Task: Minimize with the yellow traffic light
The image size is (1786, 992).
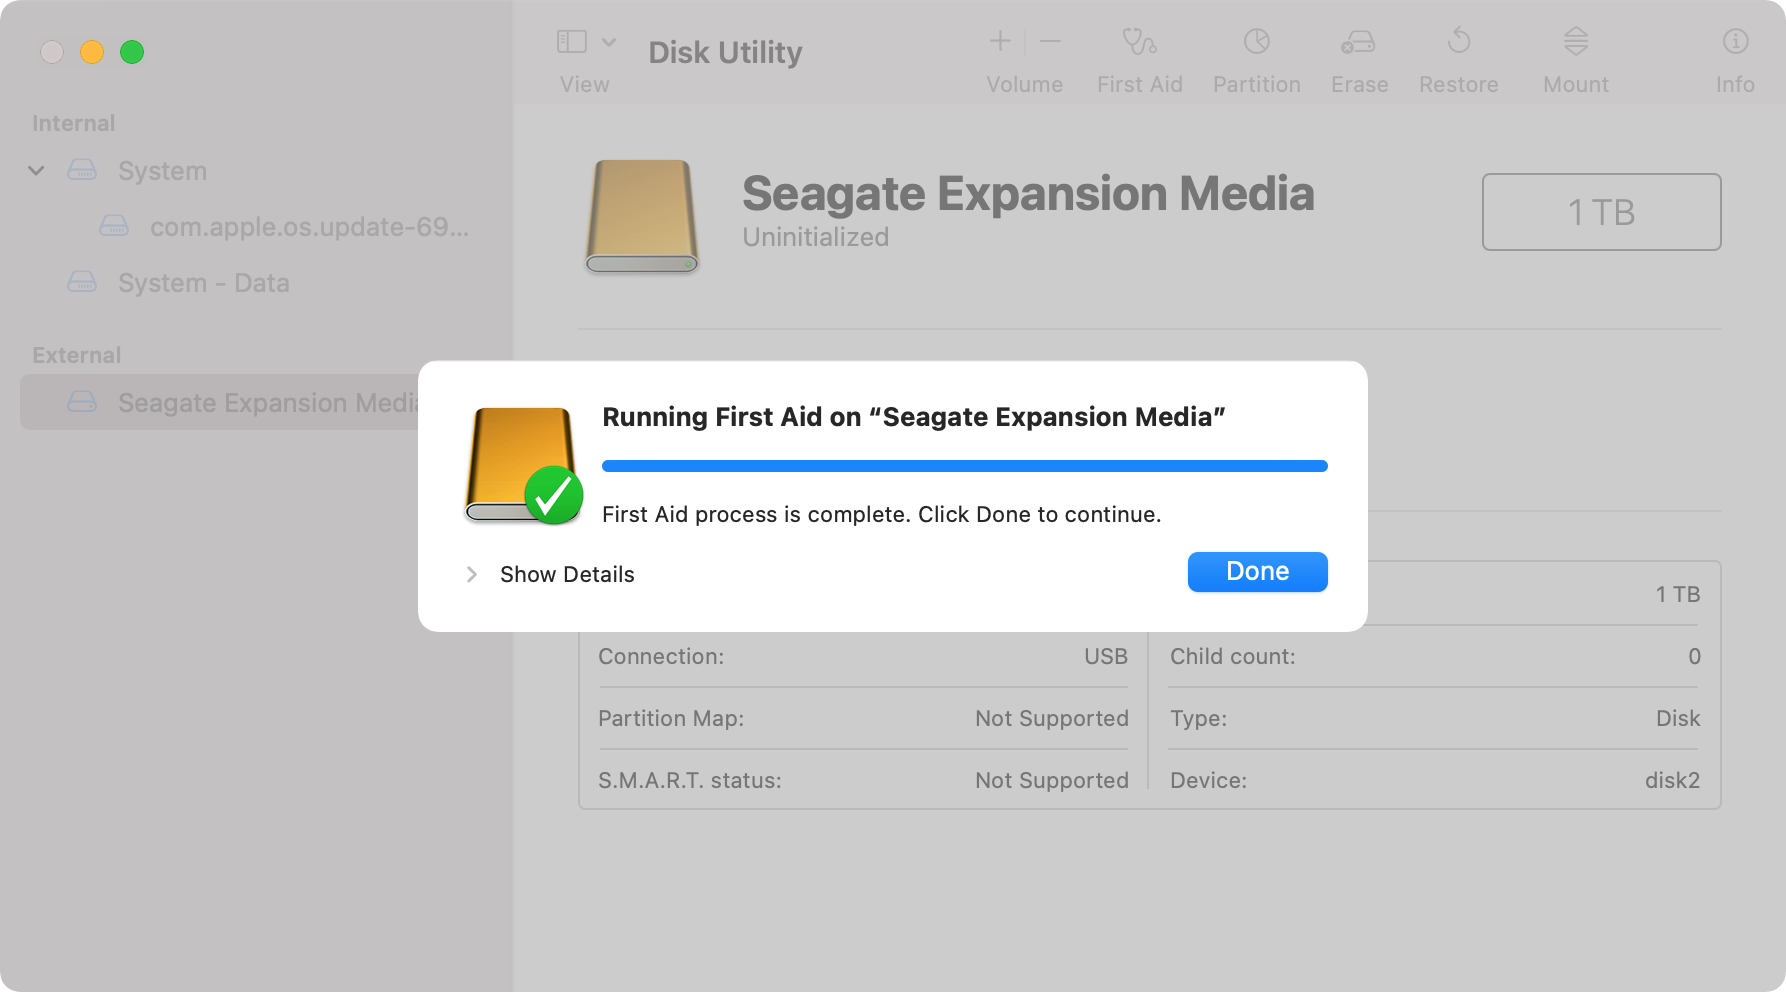Action: pyautogui.click(x=93, y=52)
